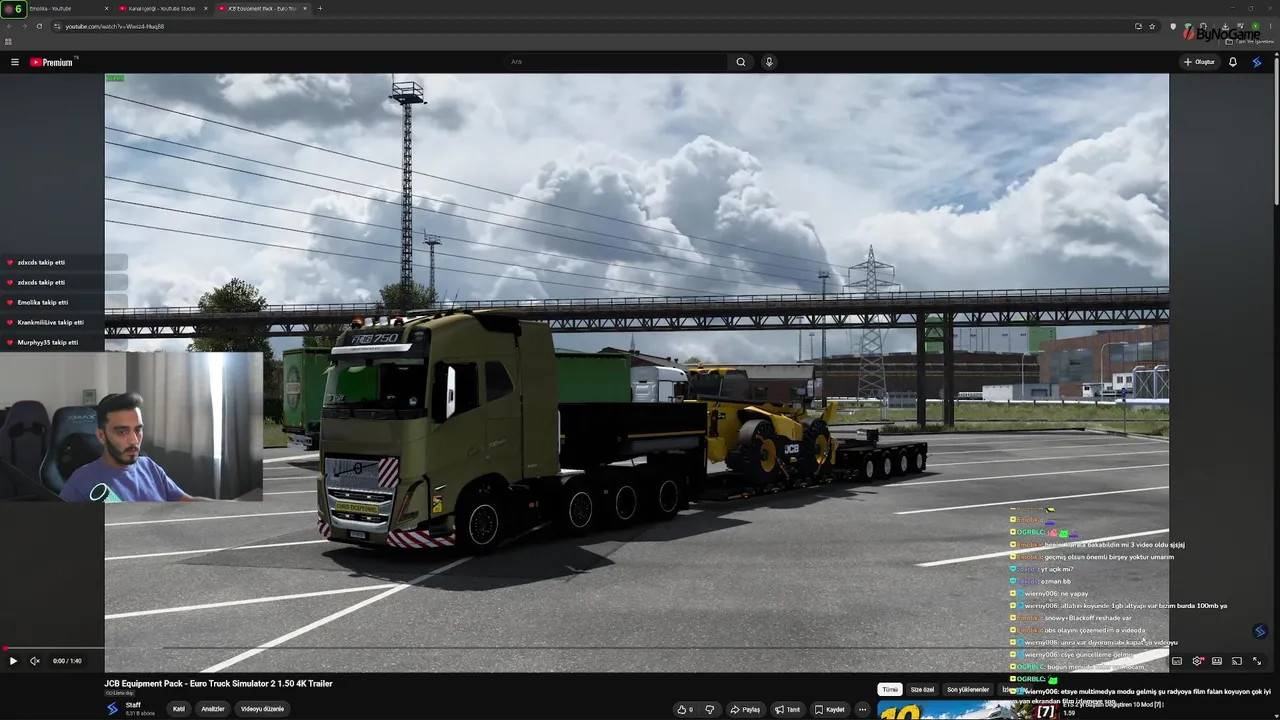The width and height of the screenshot is (1280, 720).
Task: Bookmark this page with the star
Action: [1152, 26]
